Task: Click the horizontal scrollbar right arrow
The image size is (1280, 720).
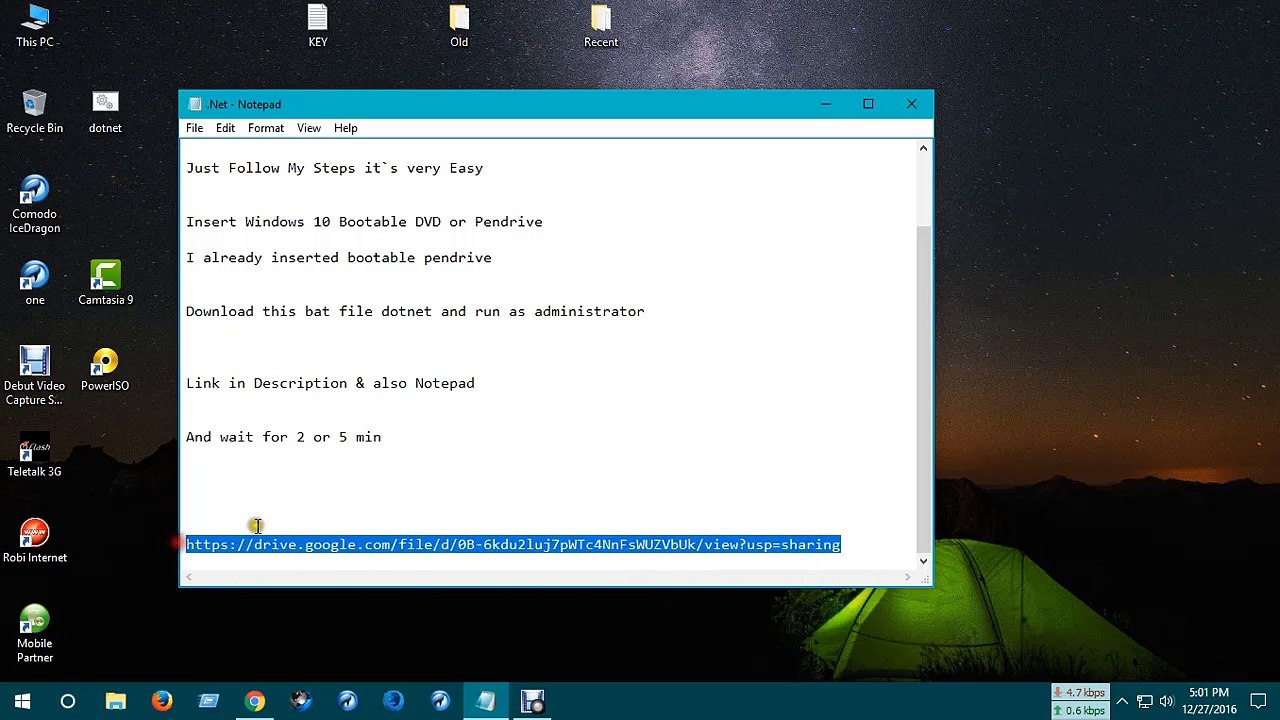Action: point(907,577)
